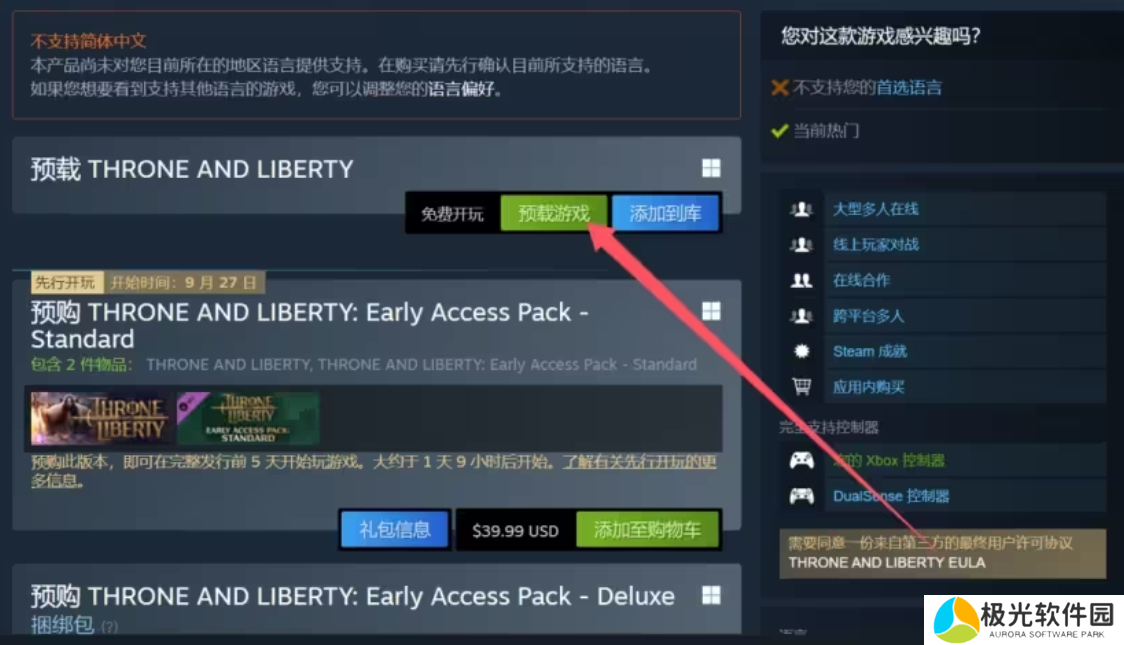Screen dimensions: 1124x645
Task: Click the Steam 成就 achievements icon
Action: (801, 351)
